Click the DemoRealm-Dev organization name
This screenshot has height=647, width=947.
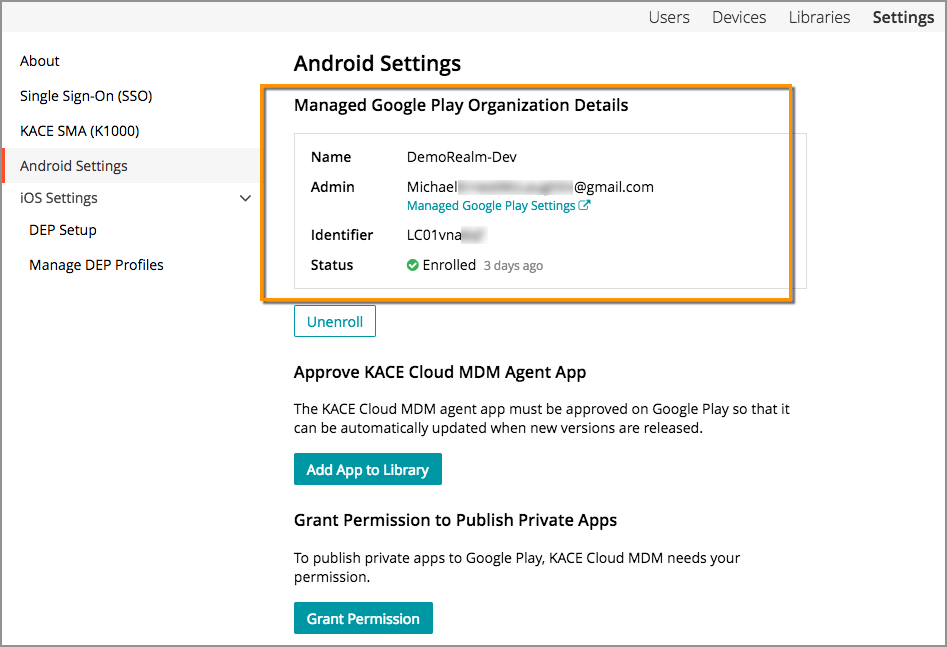(x=462, y=157)
